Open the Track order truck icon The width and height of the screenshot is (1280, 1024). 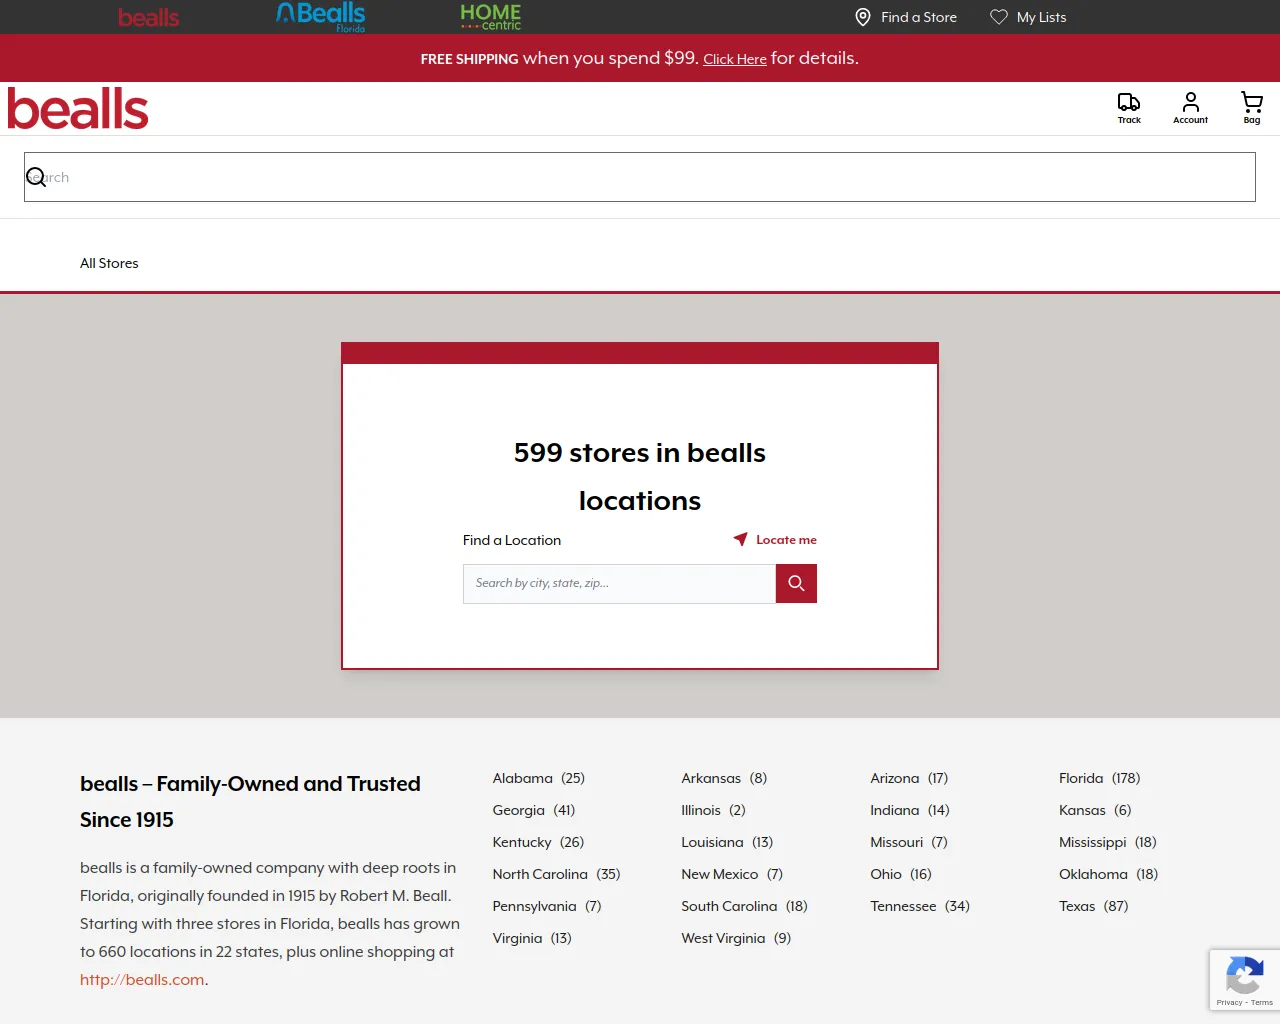pyautogui.click(x=1129, y=102)
